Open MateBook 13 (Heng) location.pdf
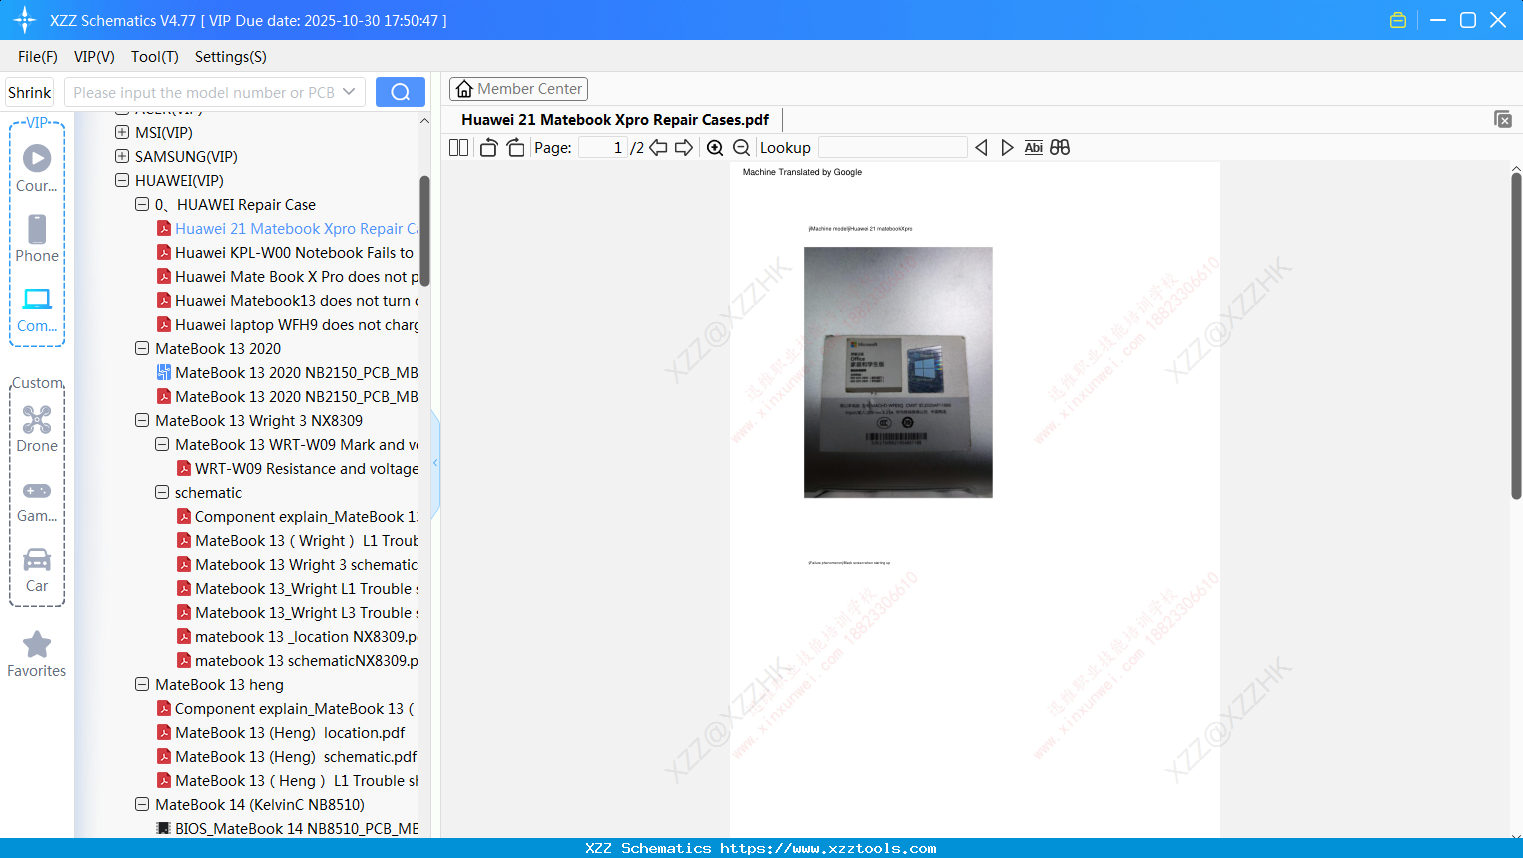 [x=281, y=733]
